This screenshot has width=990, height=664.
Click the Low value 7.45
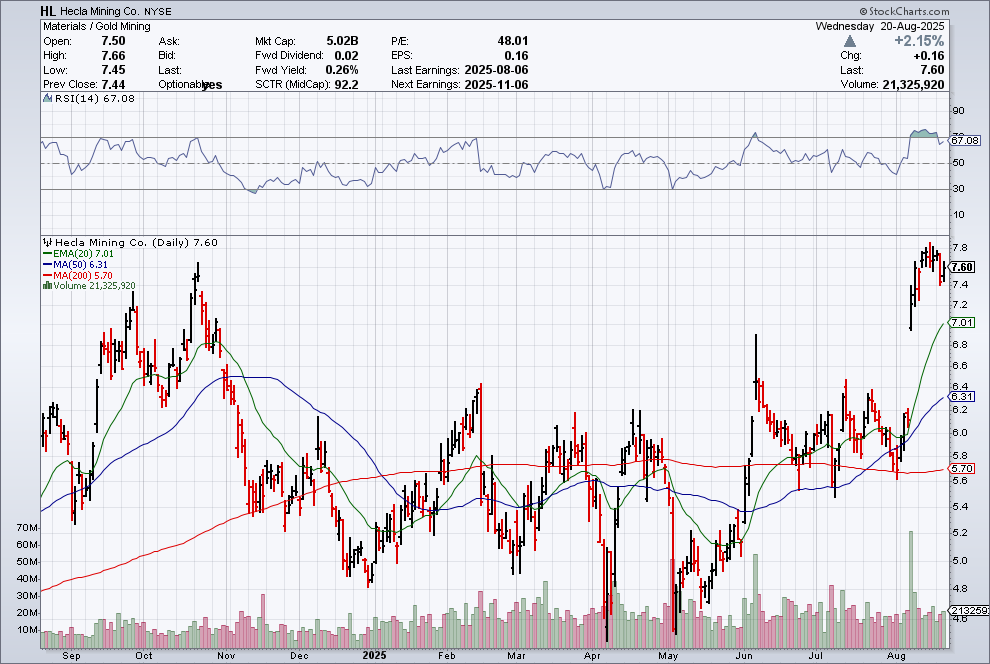114,70
